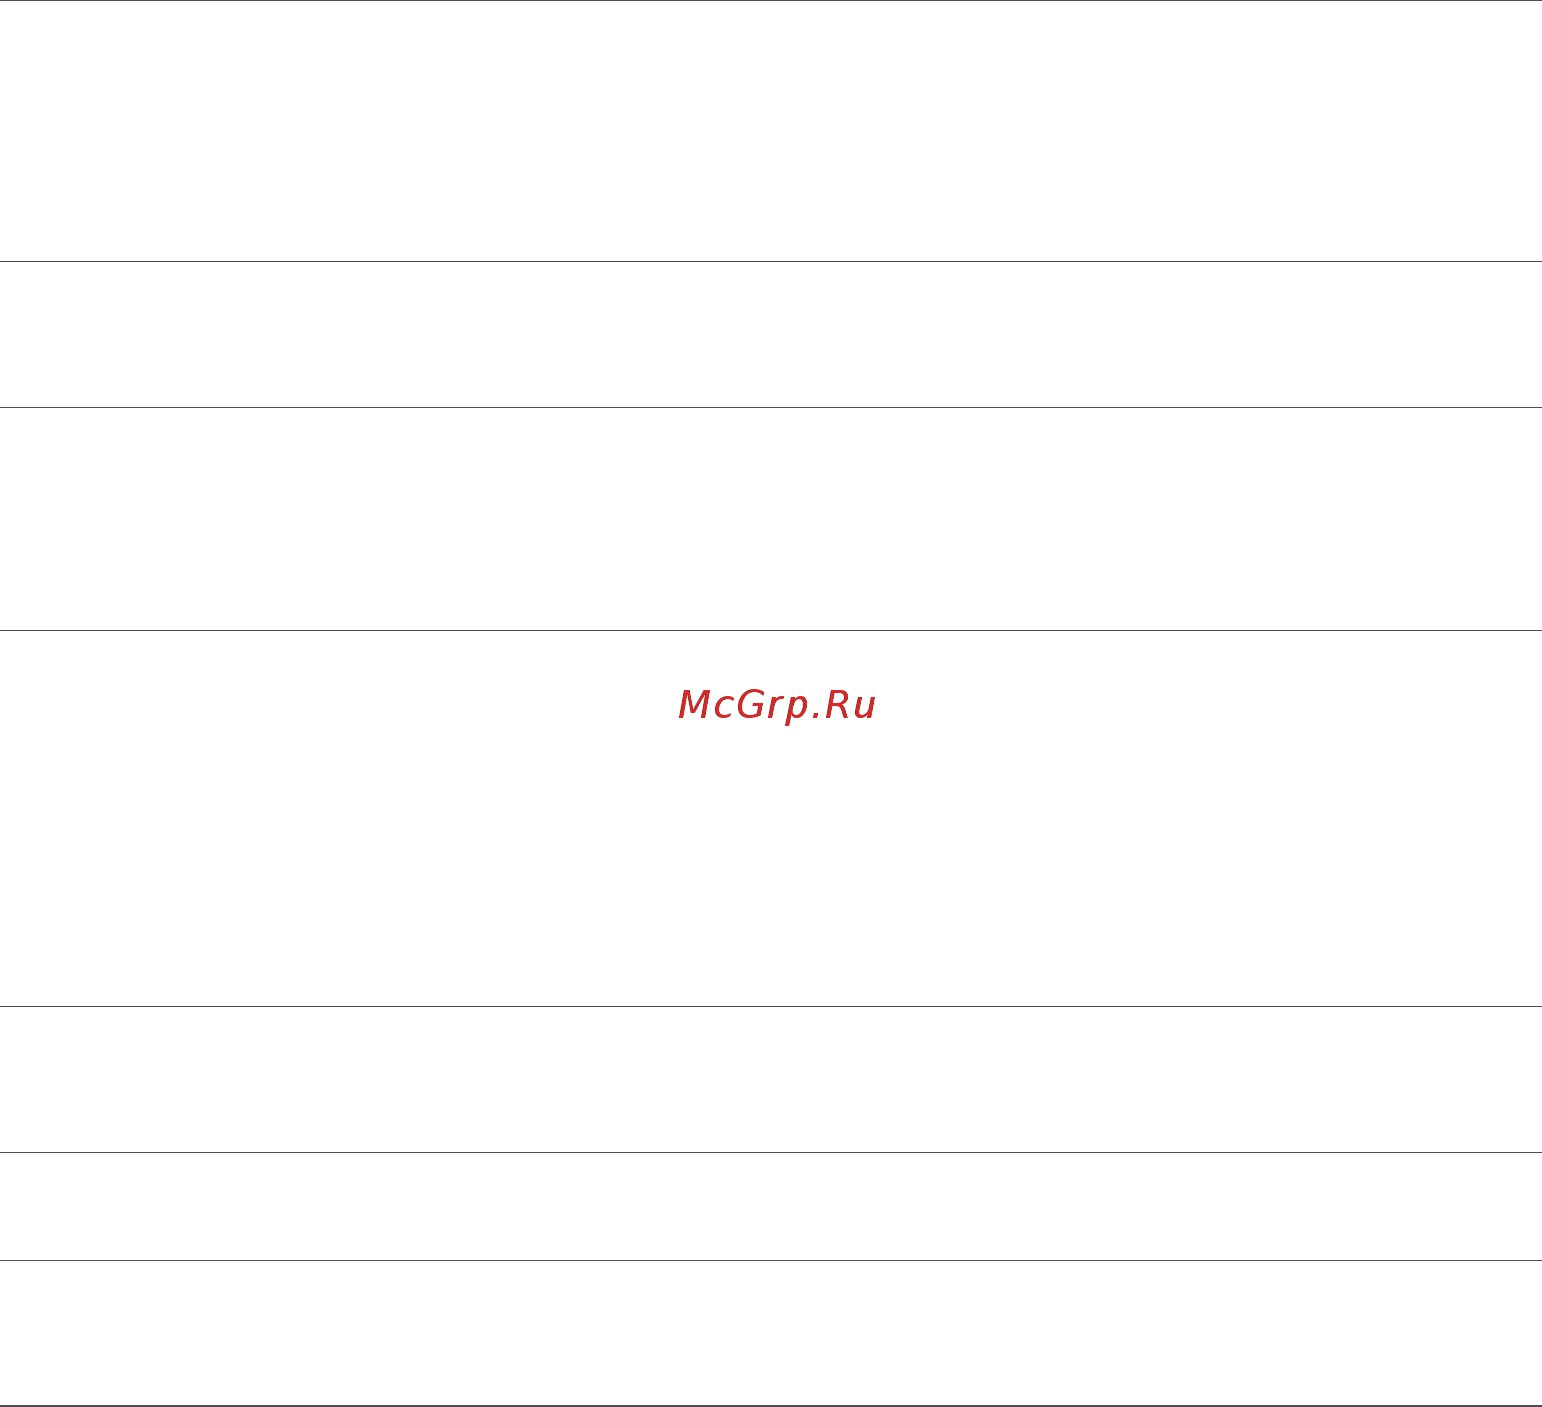Click the red McGrp.Ru watermark text
The image size is (1542, 1407).
(x=777, y=706)
